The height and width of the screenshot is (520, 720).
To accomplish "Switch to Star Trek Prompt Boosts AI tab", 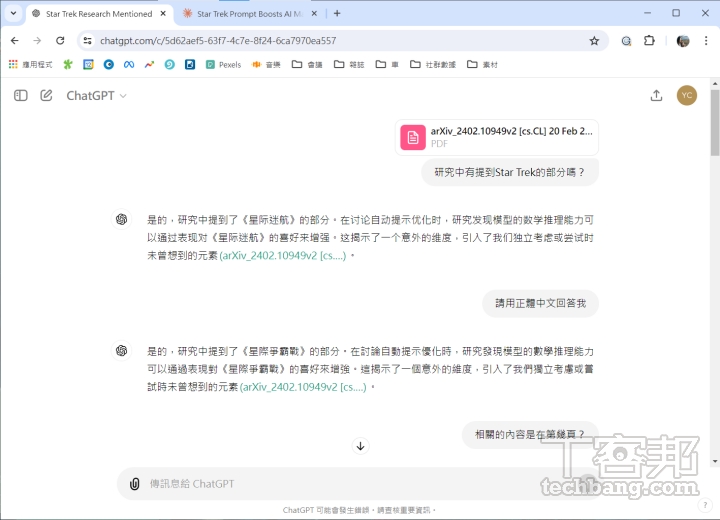I will [x=250, y=14].
